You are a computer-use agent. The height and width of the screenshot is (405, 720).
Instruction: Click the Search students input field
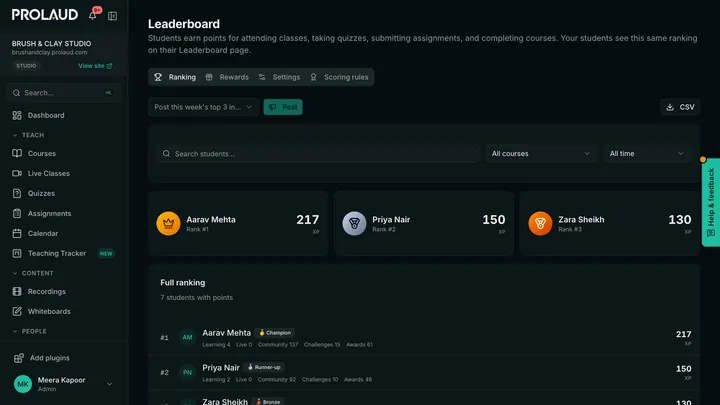click(318, 154)
